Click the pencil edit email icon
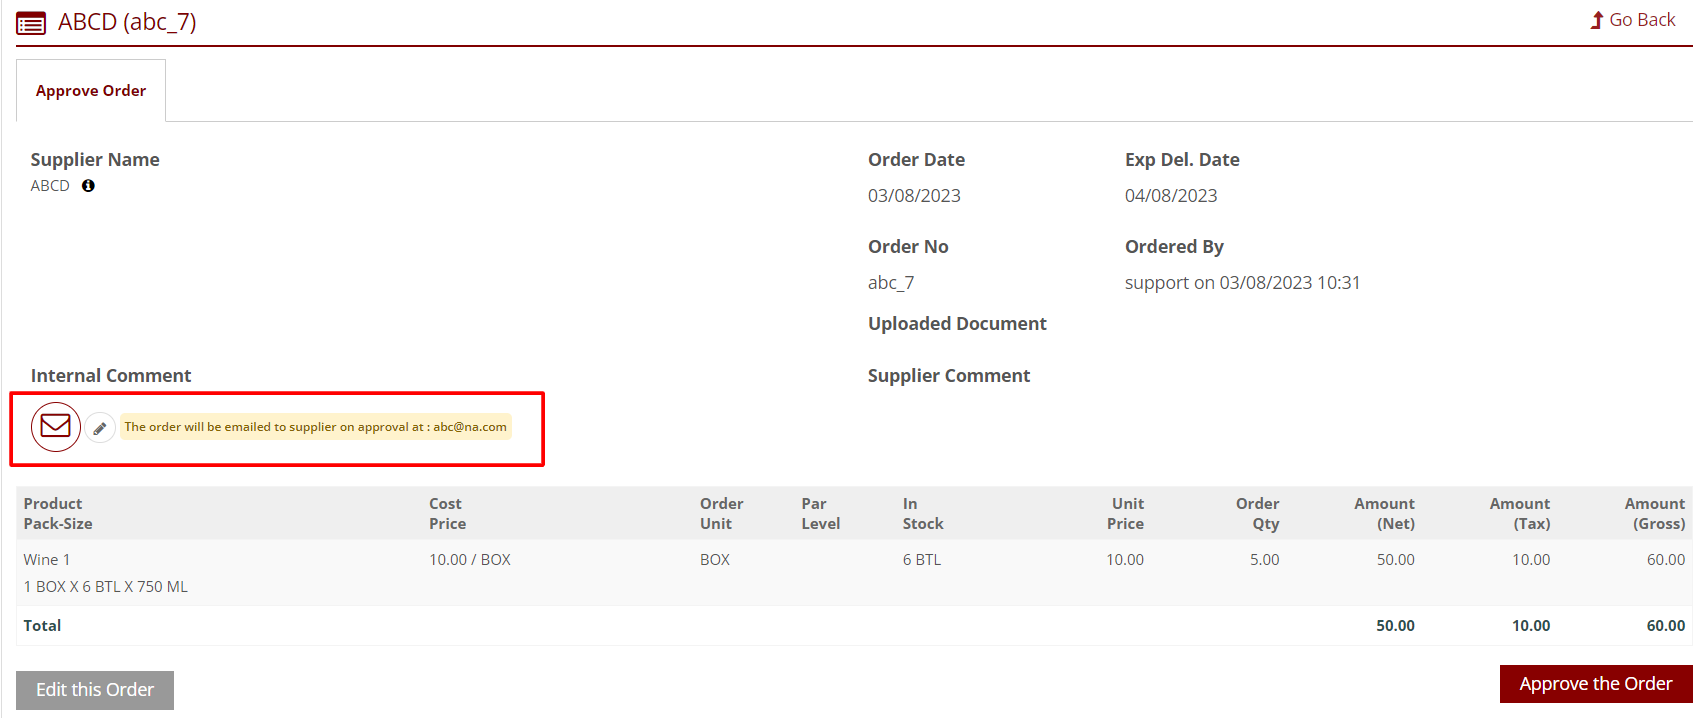 coord(100,428)
